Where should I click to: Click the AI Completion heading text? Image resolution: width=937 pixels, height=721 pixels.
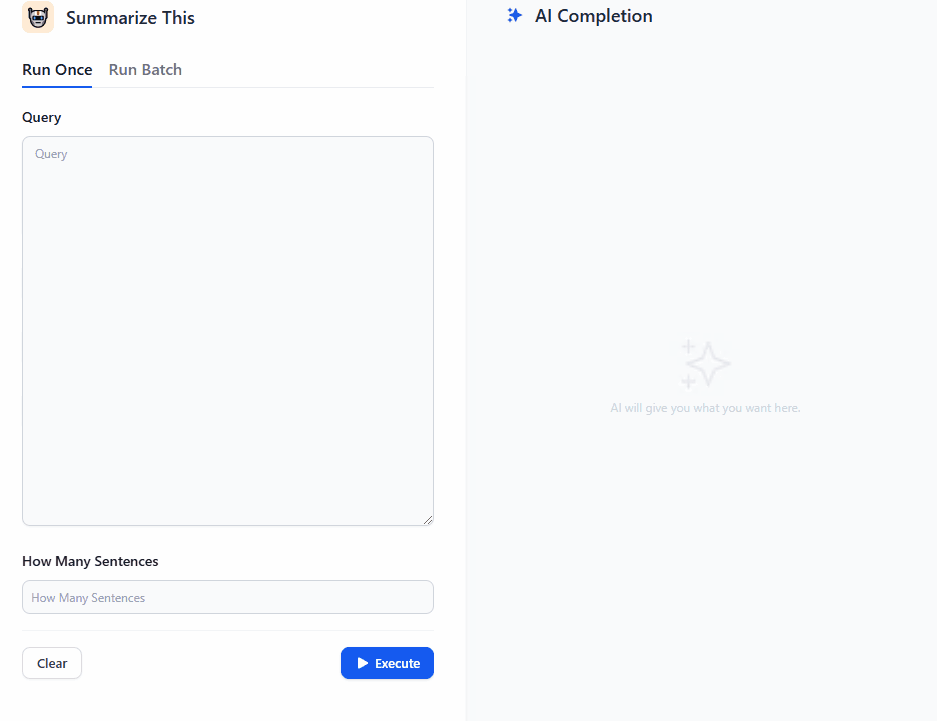[x=593, y=16]
